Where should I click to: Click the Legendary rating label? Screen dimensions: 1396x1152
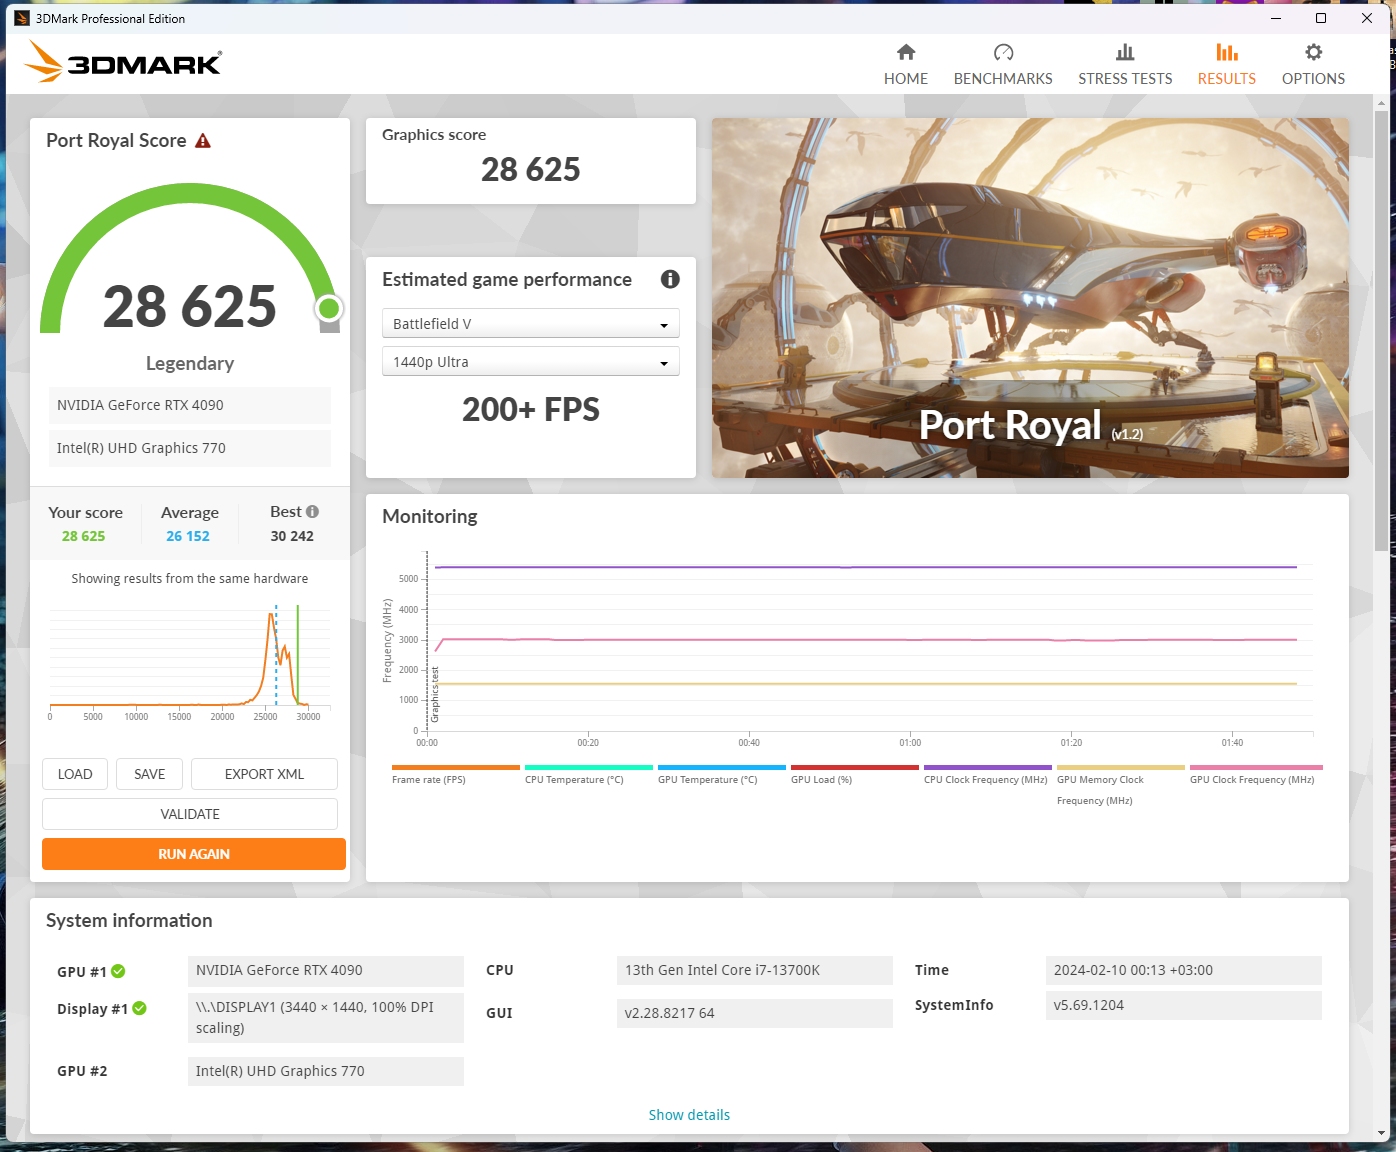[x=190, y=363]
